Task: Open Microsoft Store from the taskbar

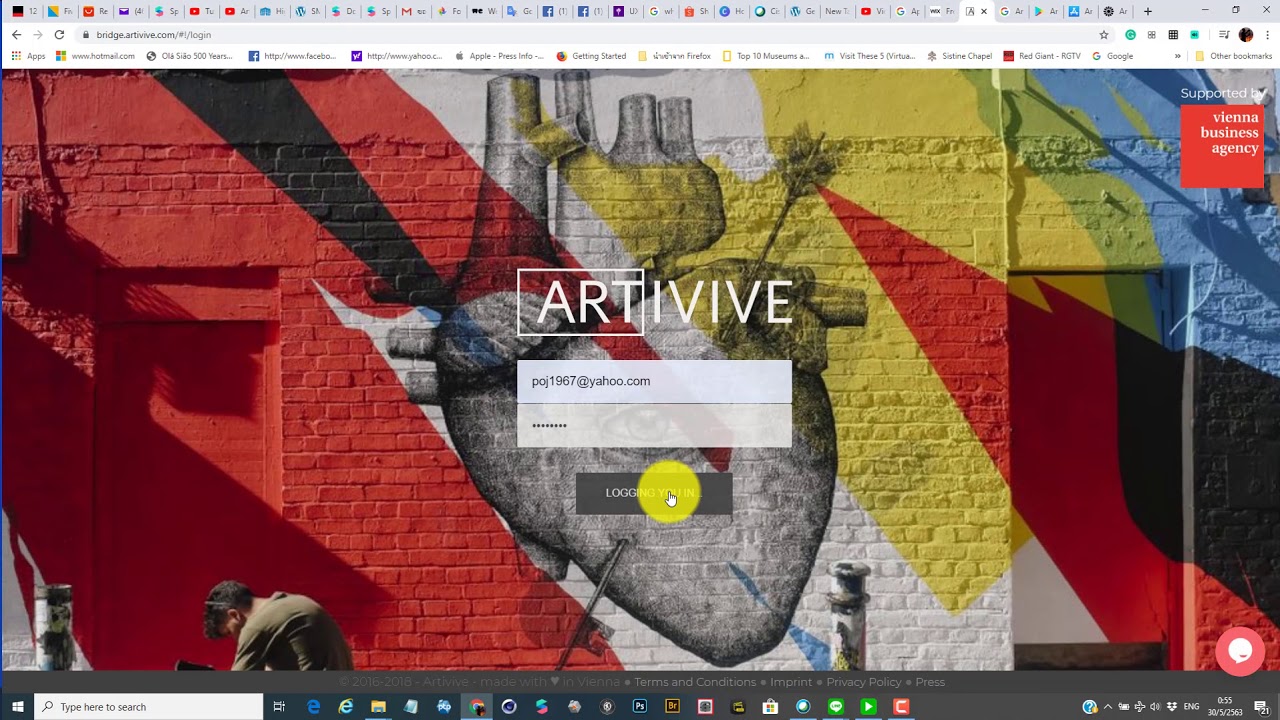Action: pyautogui.click(x=771, y=707)
